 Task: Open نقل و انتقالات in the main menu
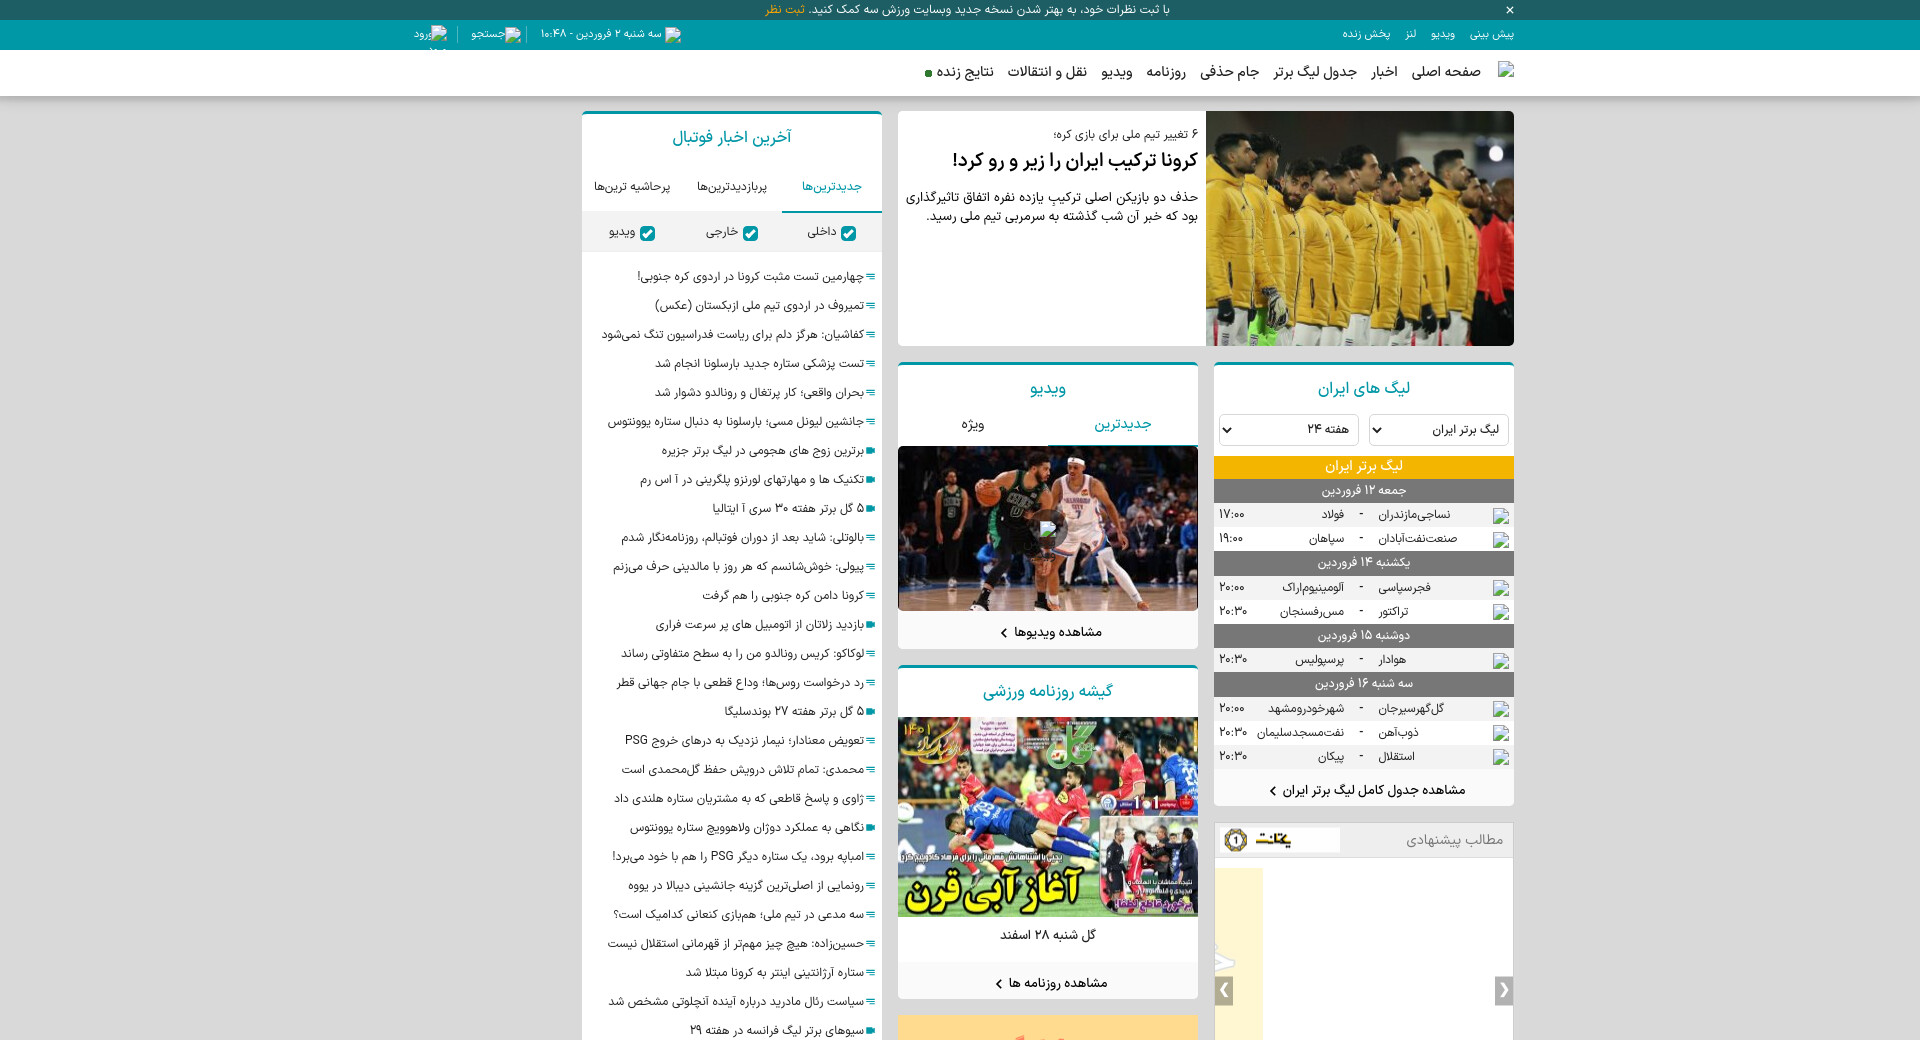coord(1046,72)
